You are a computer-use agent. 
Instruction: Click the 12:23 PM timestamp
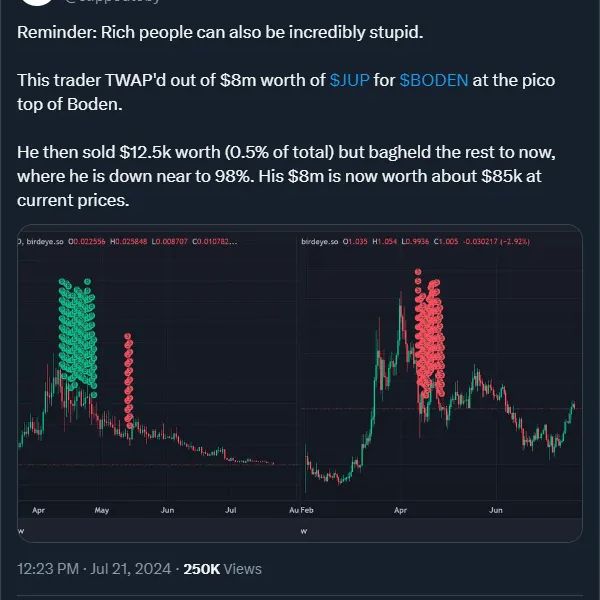tap(48, 569)
